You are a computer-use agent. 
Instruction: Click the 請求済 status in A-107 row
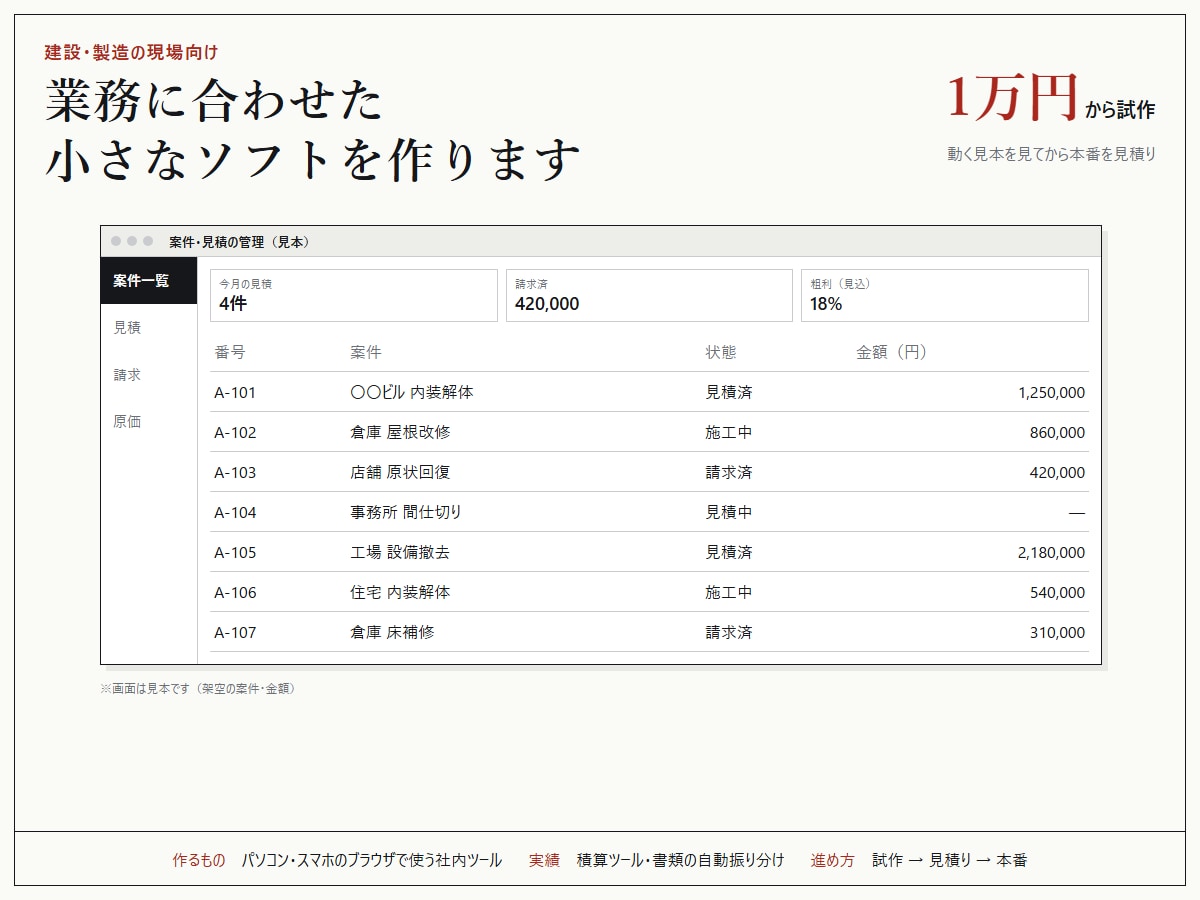pyautogui.click(x=729, y=632)
